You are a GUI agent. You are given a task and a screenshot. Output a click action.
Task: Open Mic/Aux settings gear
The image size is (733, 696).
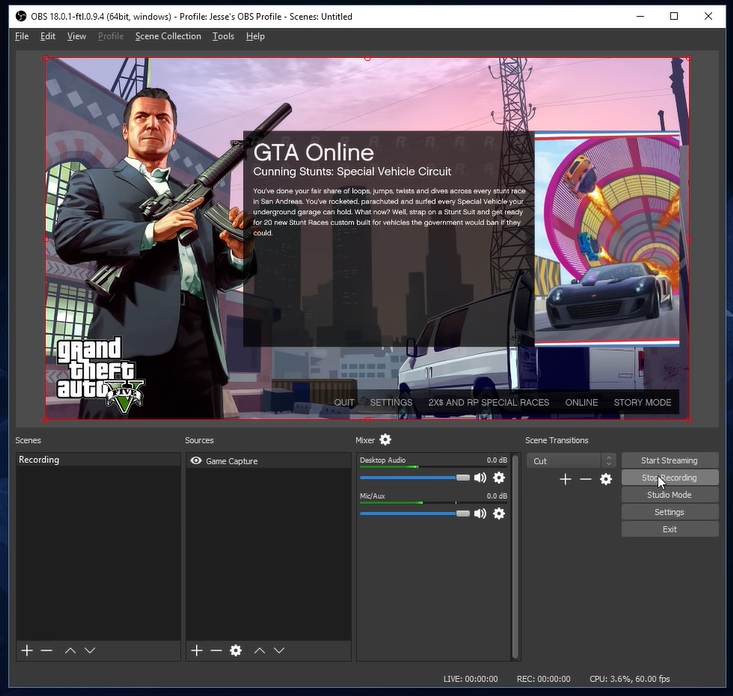point(499,513)
